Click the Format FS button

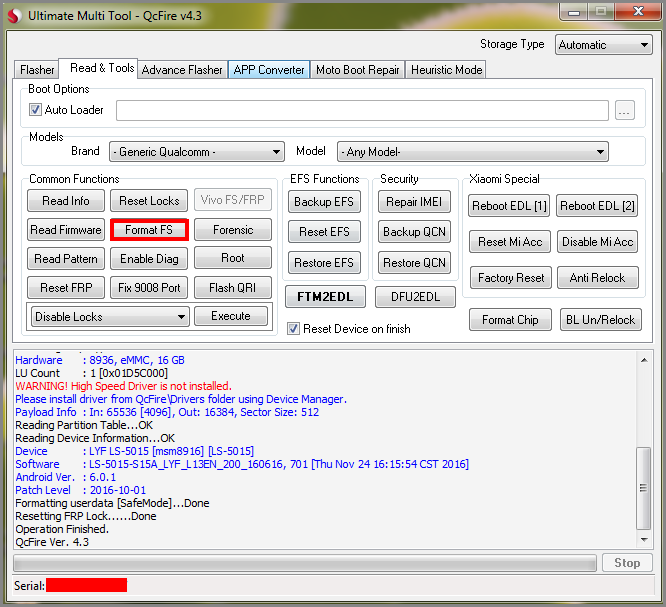click(x=149, y=230)
